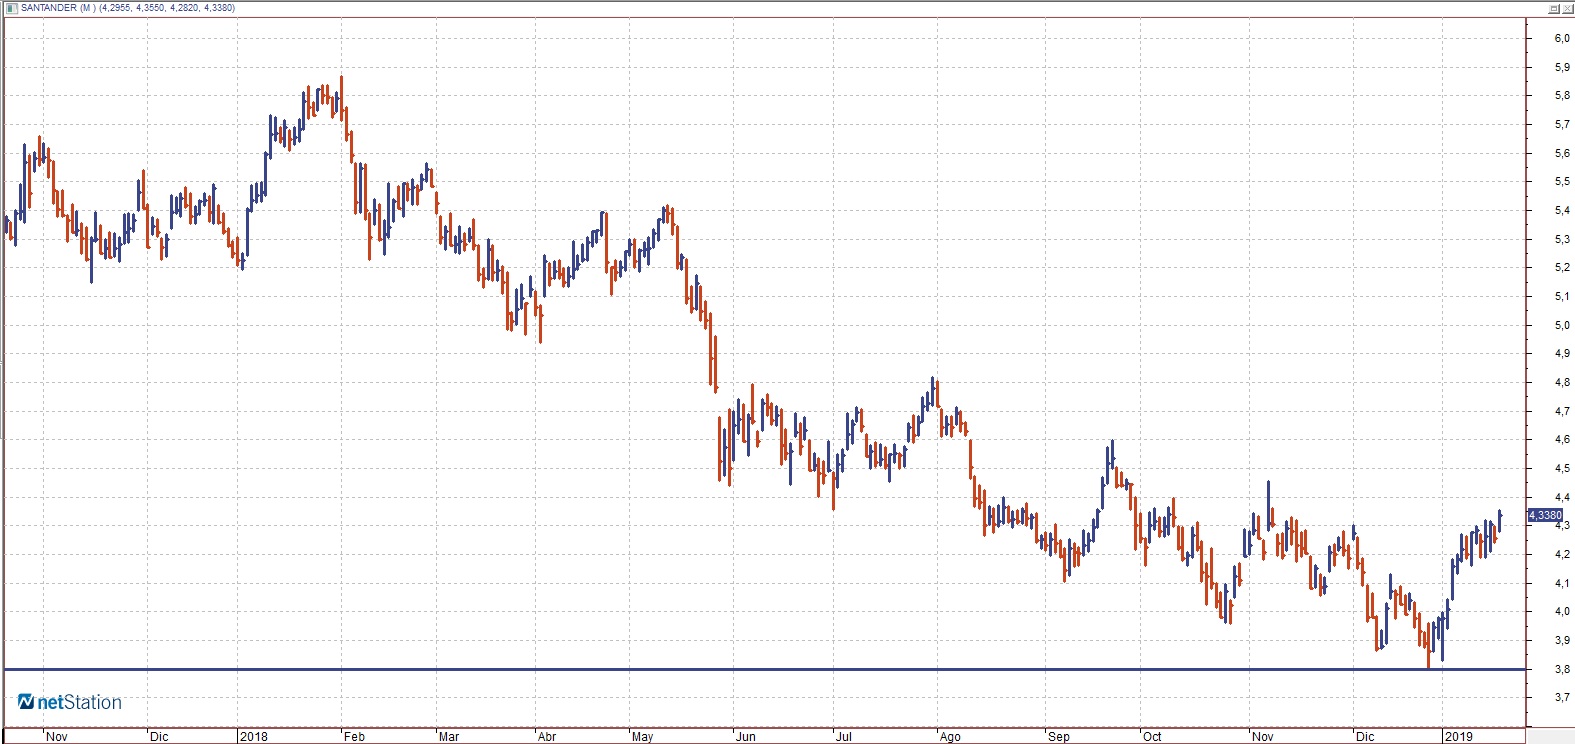Screen dimensions: 1575x744
Task: Click the Ago label on the time axis
Action: 950,737
